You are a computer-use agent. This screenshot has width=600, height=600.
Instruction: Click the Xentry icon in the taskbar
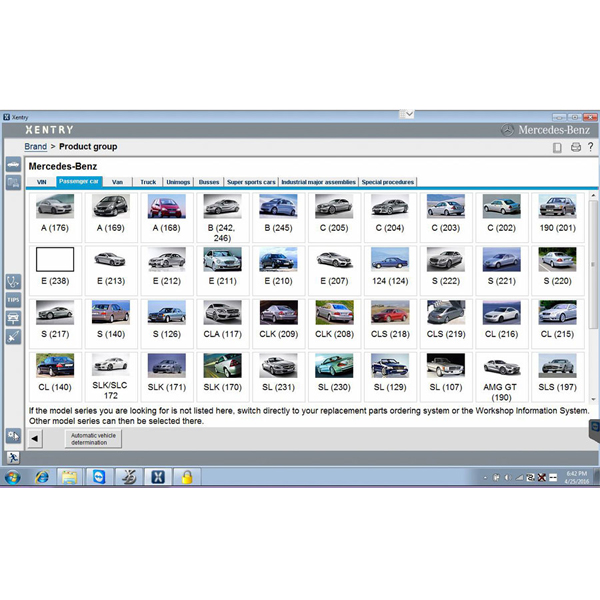[157, 477]
